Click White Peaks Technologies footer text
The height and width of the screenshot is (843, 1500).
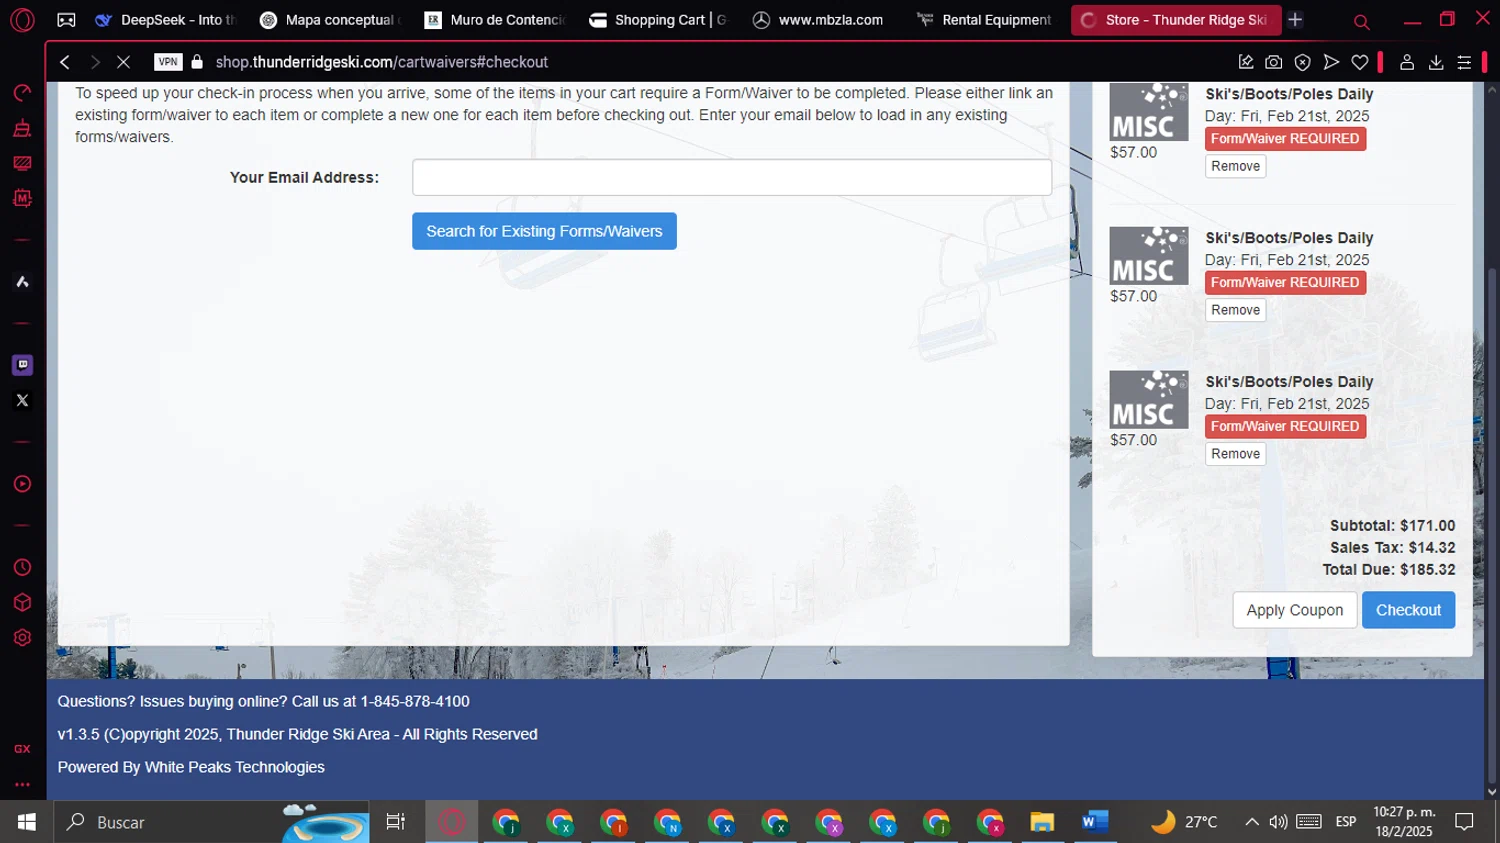point(235,767)
